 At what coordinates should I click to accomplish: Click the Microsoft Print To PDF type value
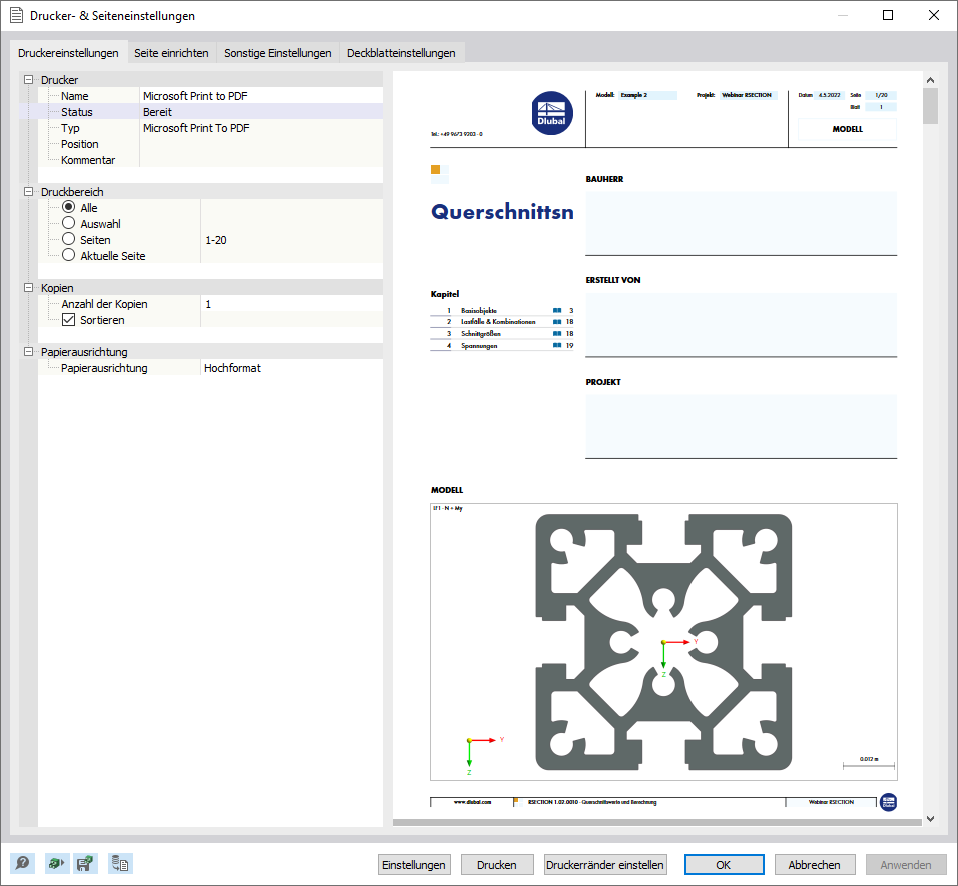pos(196,128)
